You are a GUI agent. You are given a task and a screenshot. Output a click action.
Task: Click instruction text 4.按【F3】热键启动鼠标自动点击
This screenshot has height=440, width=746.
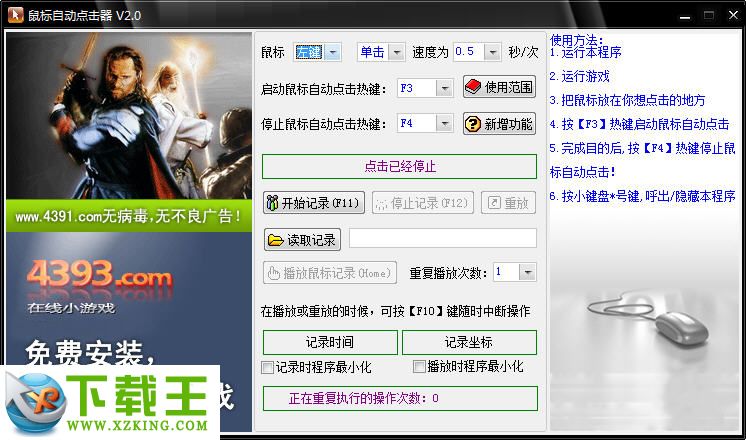click(x=639, y=124)
